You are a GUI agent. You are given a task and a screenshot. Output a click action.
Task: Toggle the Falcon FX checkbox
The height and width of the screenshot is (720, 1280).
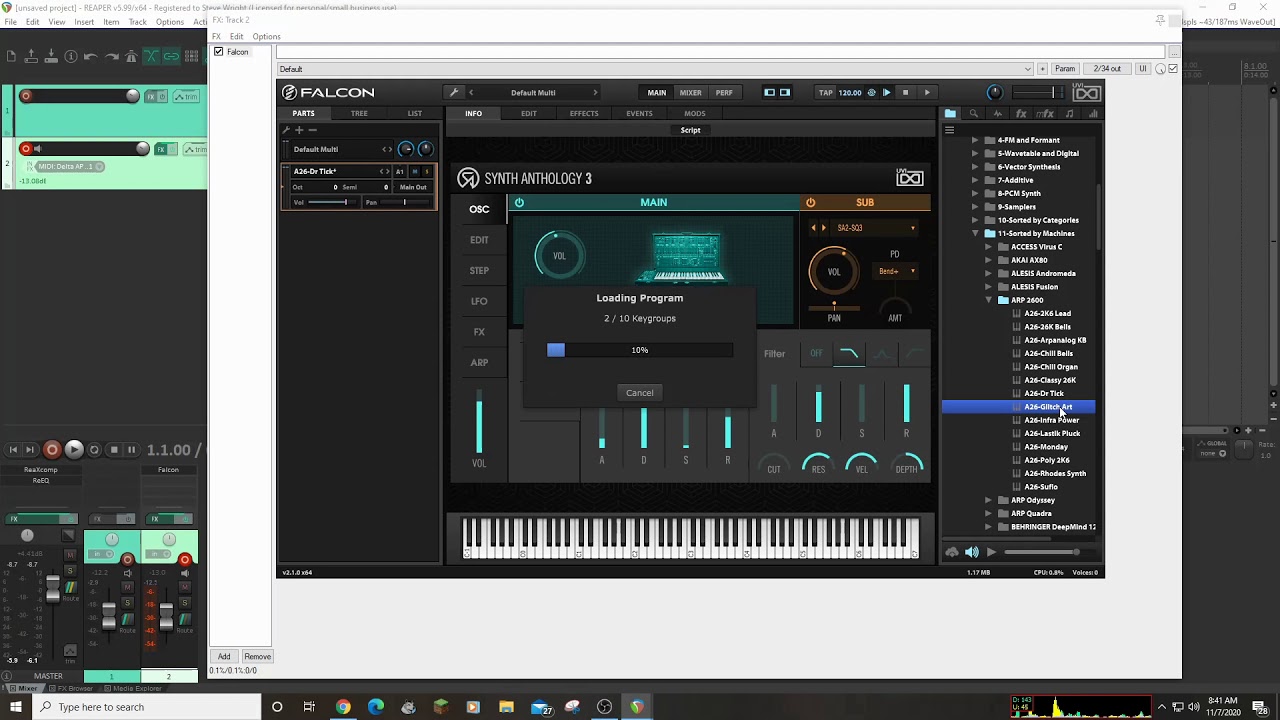click(x=219, y=52)
